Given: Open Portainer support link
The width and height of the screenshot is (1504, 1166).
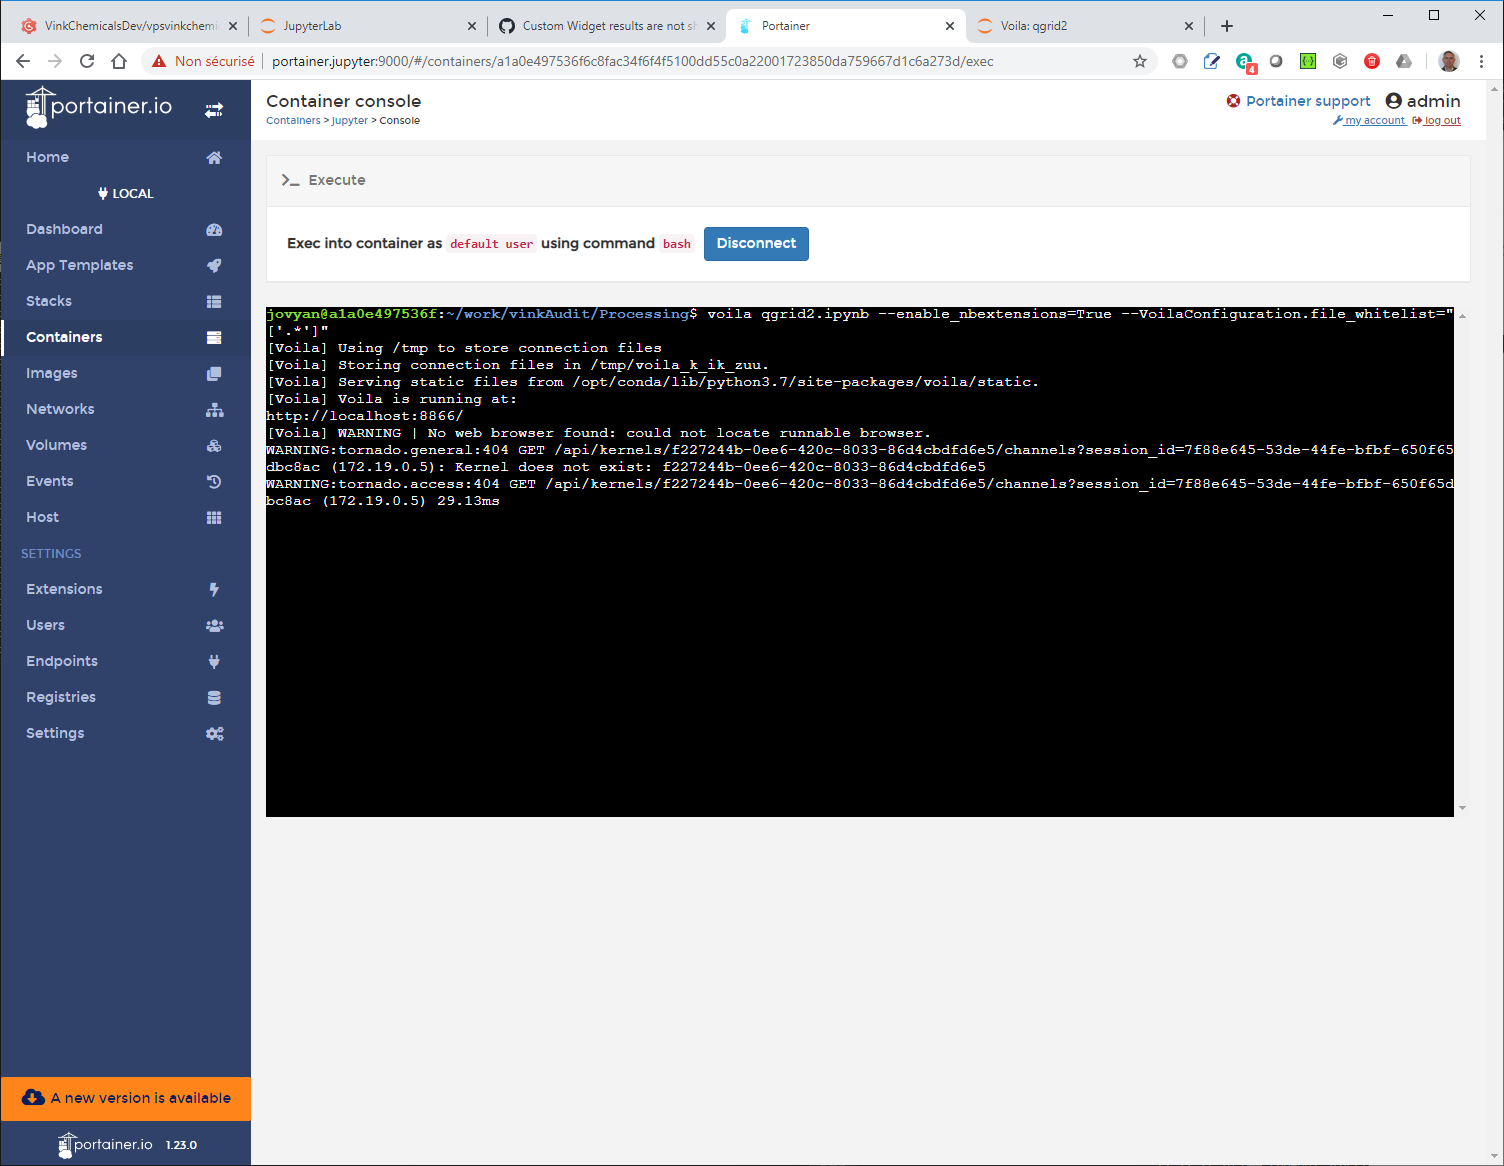Looking at the screenshot, I should point(1299,101).
